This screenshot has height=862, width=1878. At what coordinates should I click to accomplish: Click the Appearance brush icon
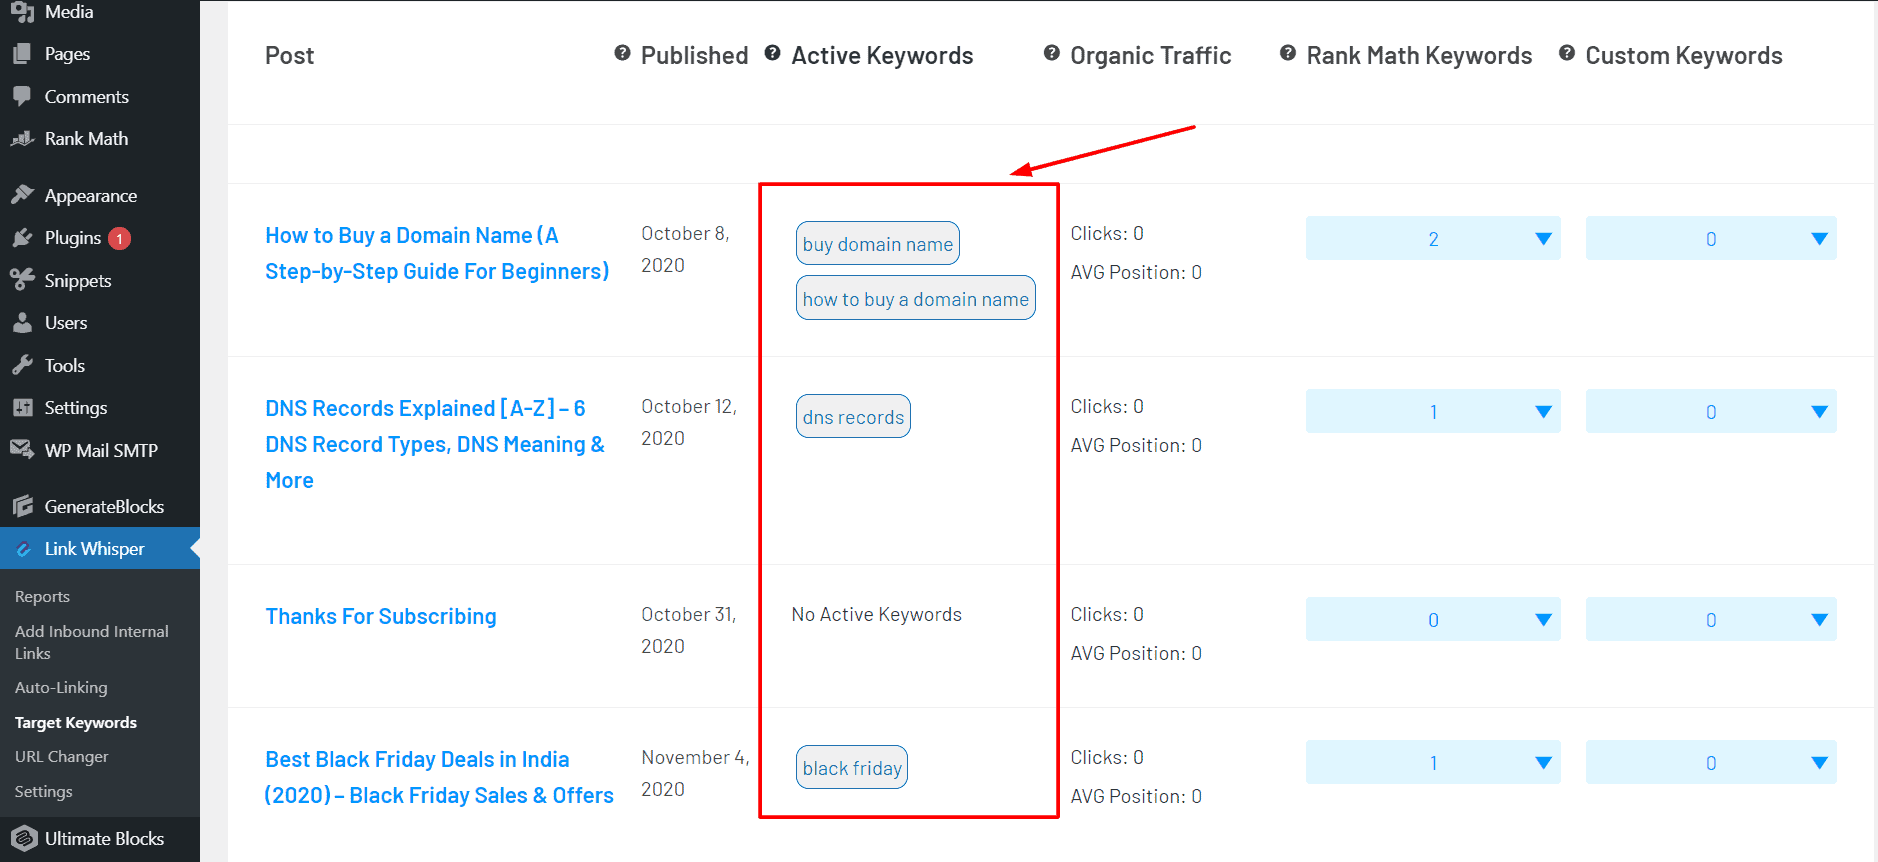pyautogui.click(x=22, y=195)
